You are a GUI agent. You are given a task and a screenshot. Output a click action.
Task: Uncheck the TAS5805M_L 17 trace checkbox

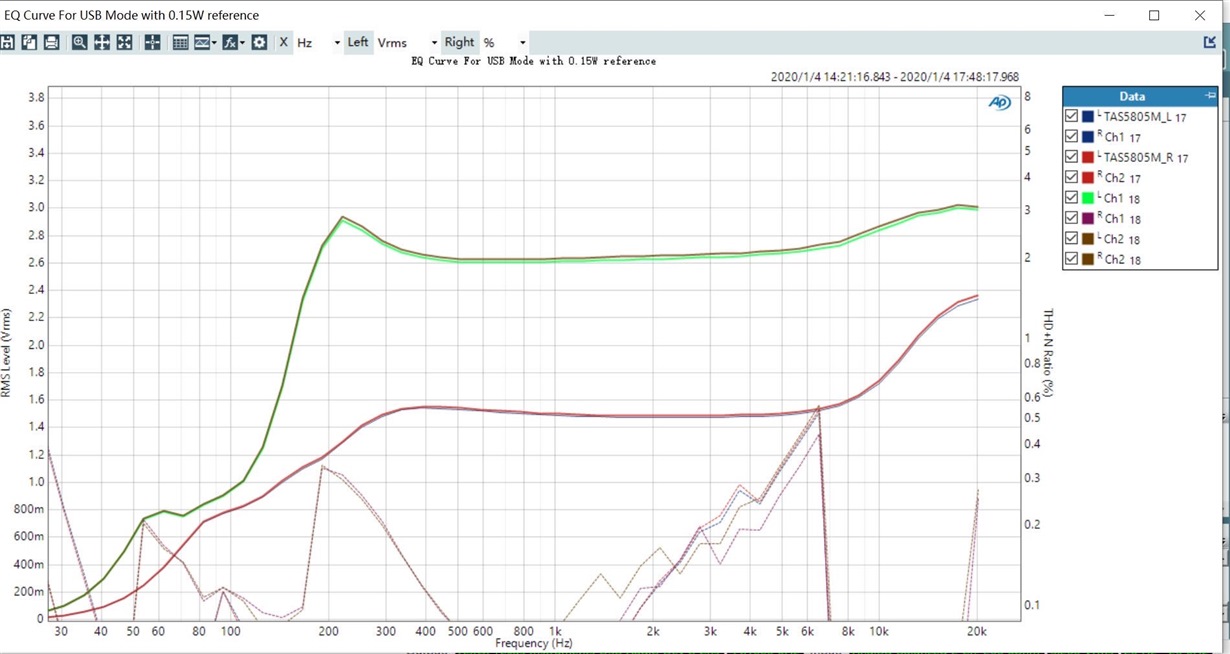click(x=1072, y=117)
